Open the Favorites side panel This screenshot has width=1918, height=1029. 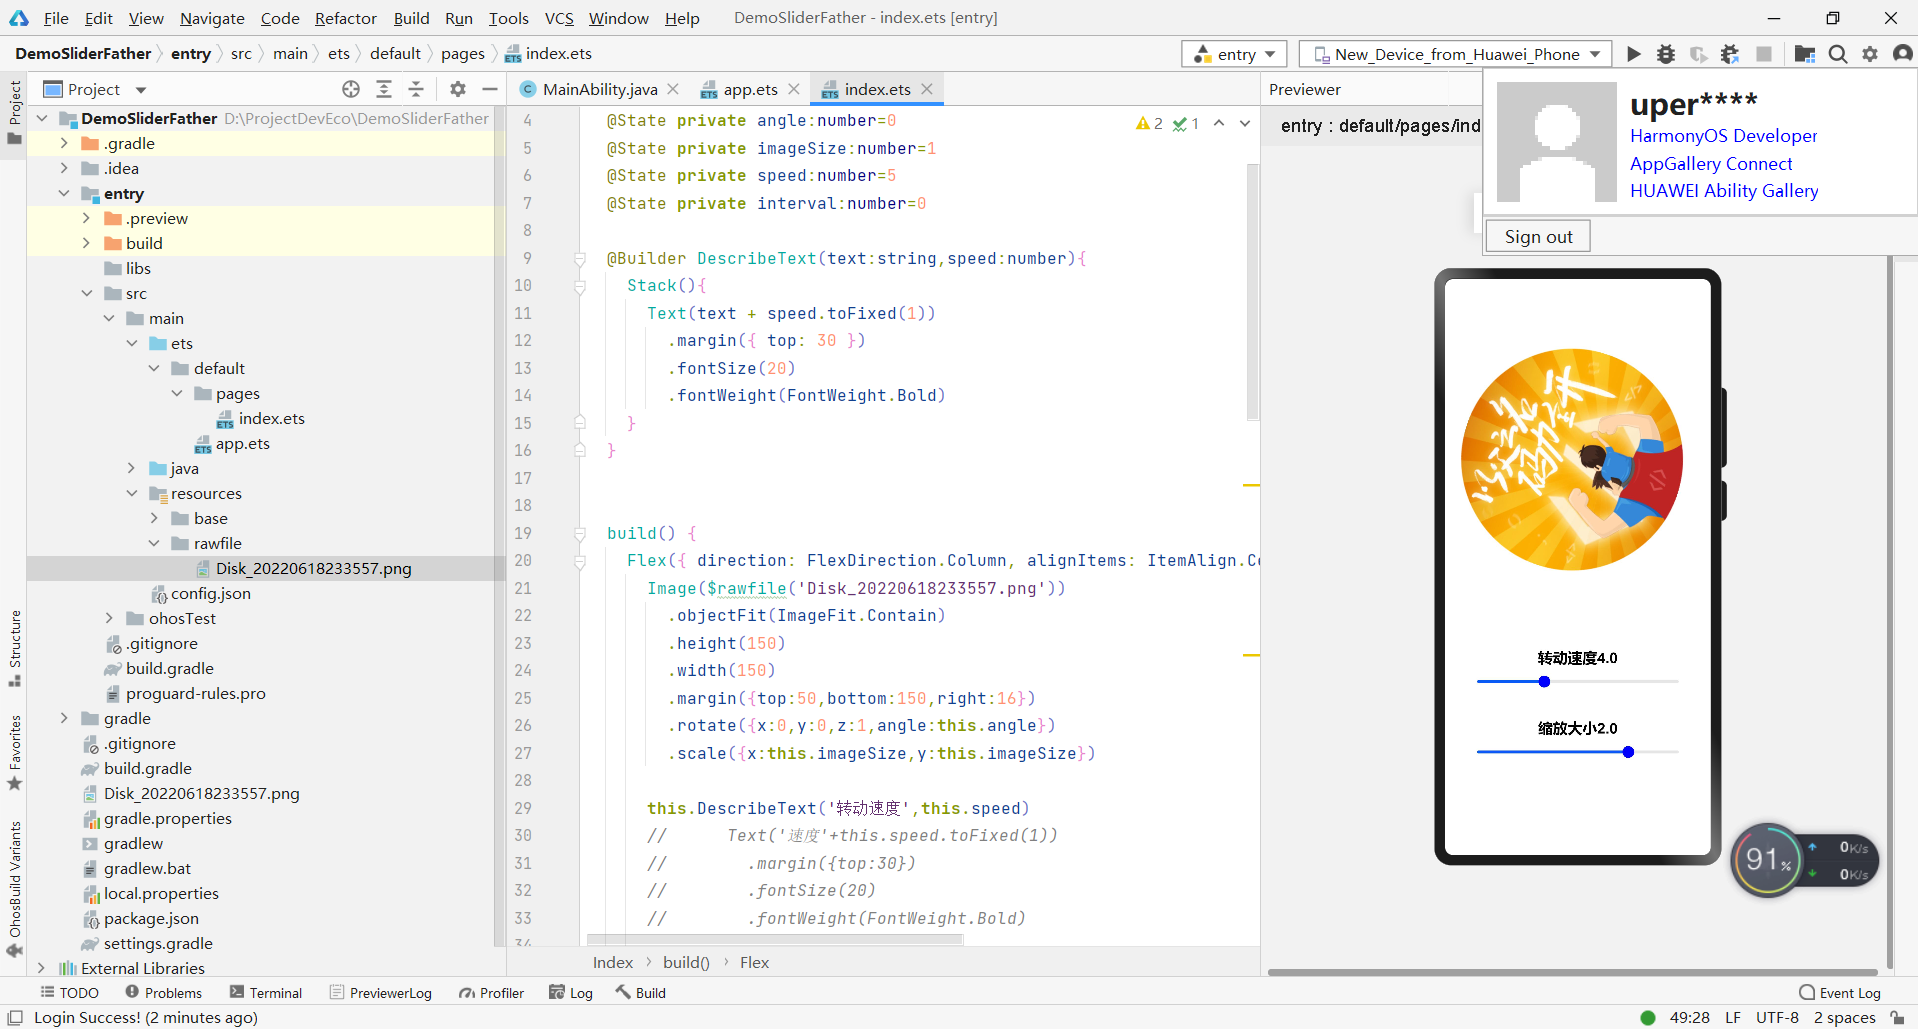15,753
